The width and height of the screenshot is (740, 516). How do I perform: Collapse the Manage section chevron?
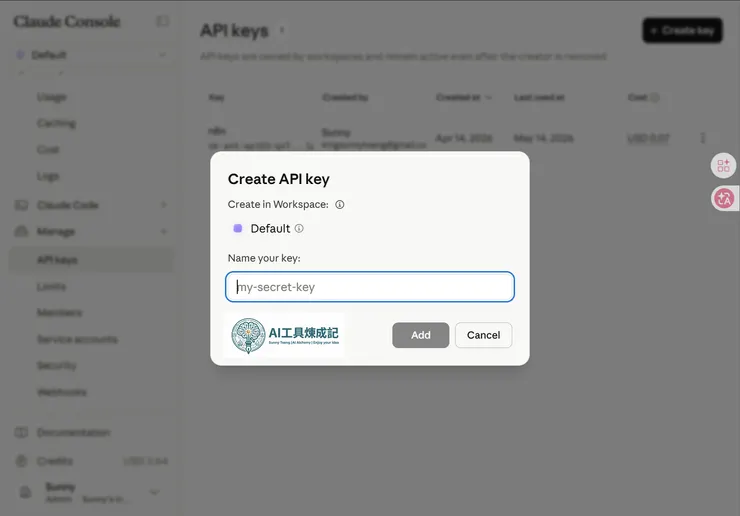tap(164, 231)
